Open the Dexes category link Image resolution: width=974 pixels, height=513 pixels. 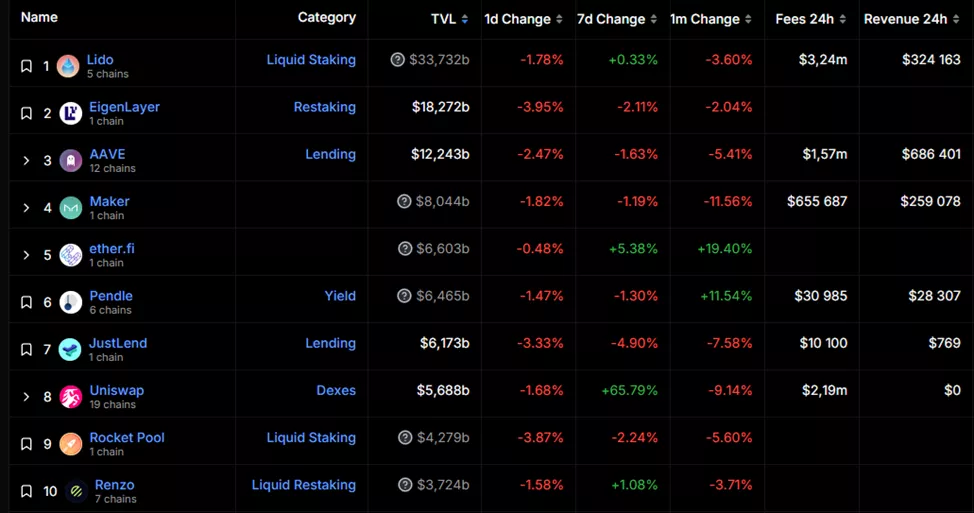[336, 390]
